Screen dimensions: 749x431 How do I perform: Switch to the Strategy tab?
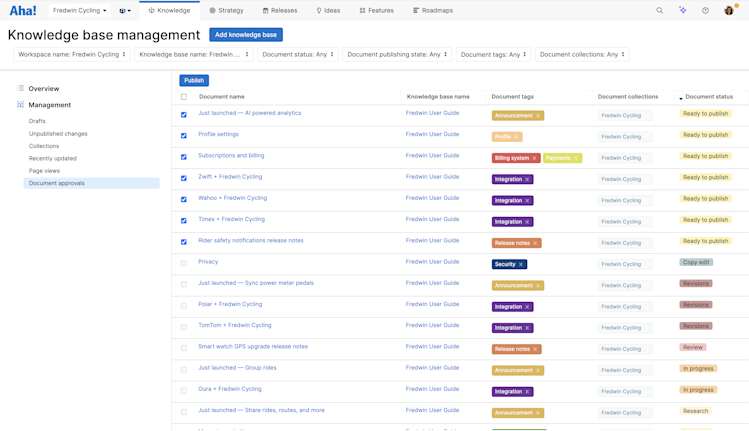point(226,11)
